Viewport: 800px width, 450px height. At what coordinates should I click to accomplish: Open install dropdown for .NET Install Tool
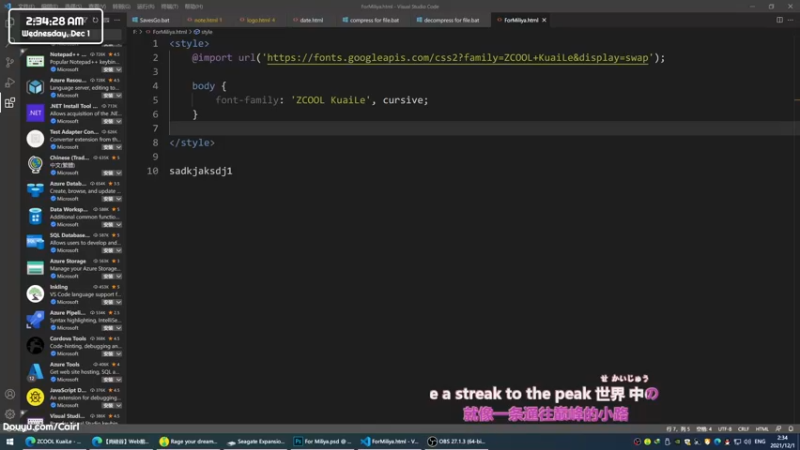[118, 121]
